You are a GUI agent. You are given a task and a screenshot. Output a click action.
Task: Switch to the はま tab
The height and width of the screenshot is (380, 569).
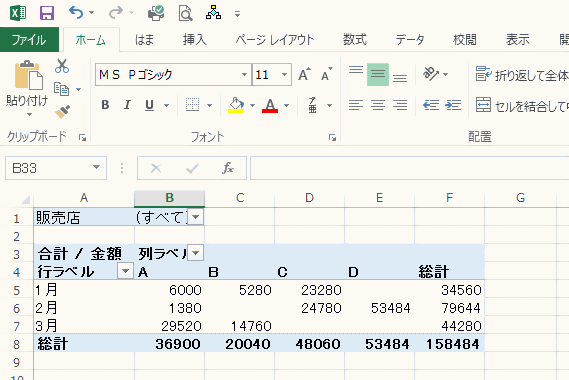[144, 39]
